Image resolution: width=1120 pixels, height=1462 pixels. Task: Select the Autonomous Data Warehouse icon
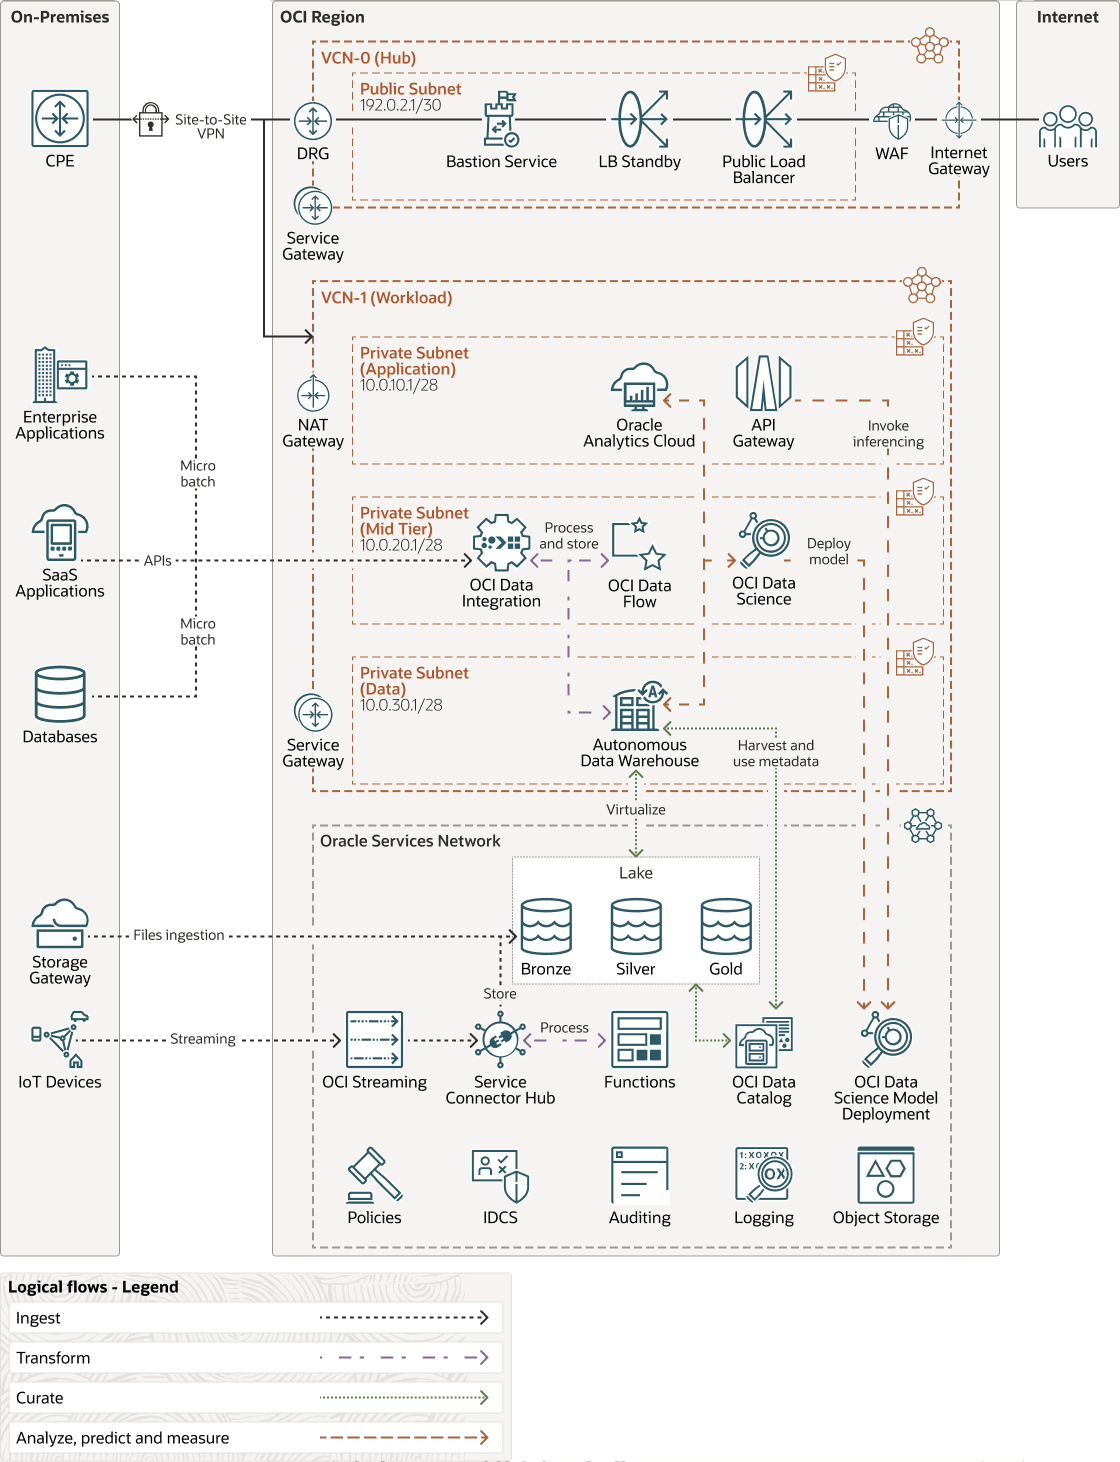tap(640, 707)
